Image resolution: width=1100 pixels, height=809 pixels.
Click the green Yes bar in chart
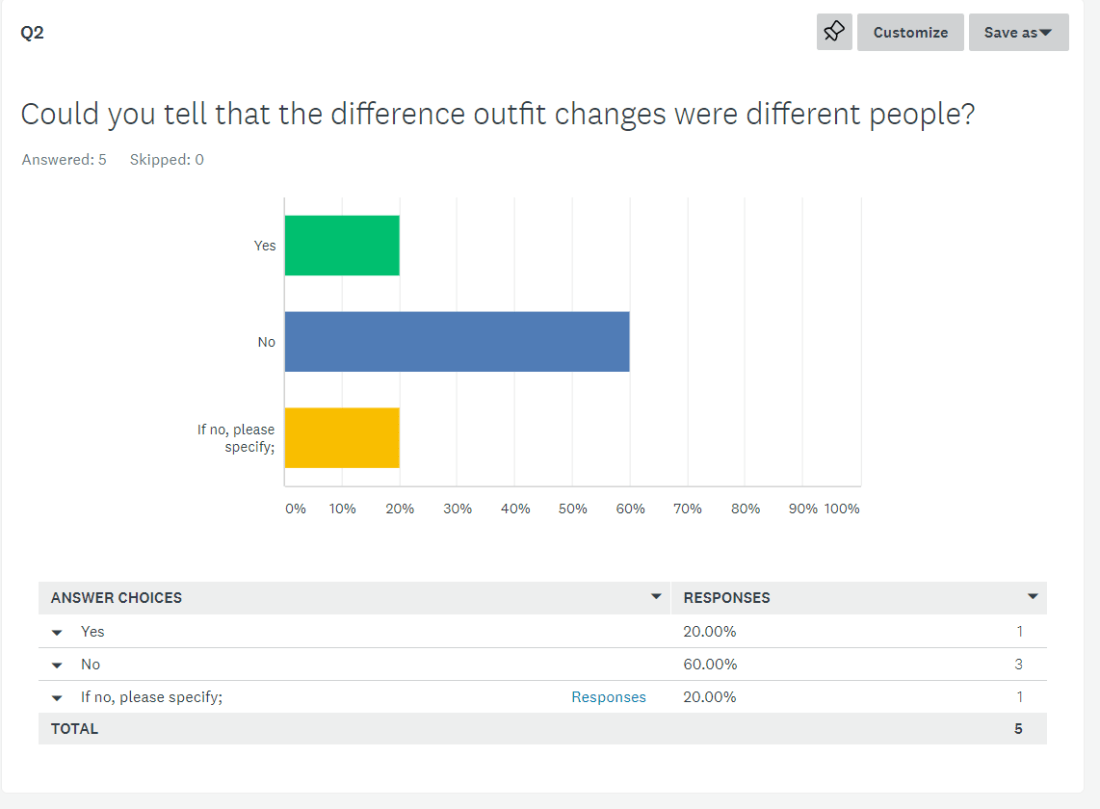[x=342, y=245]
